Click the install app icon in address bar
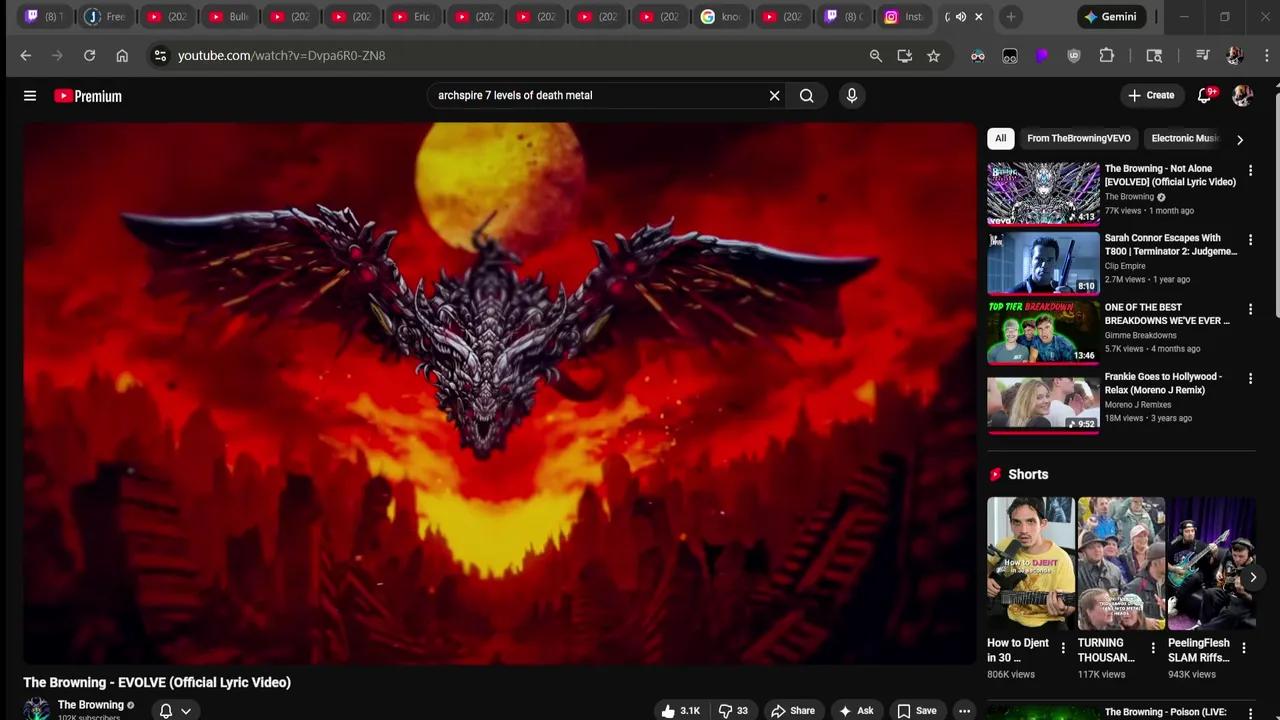Viewport: 1280px width, 720px height. 905,56
